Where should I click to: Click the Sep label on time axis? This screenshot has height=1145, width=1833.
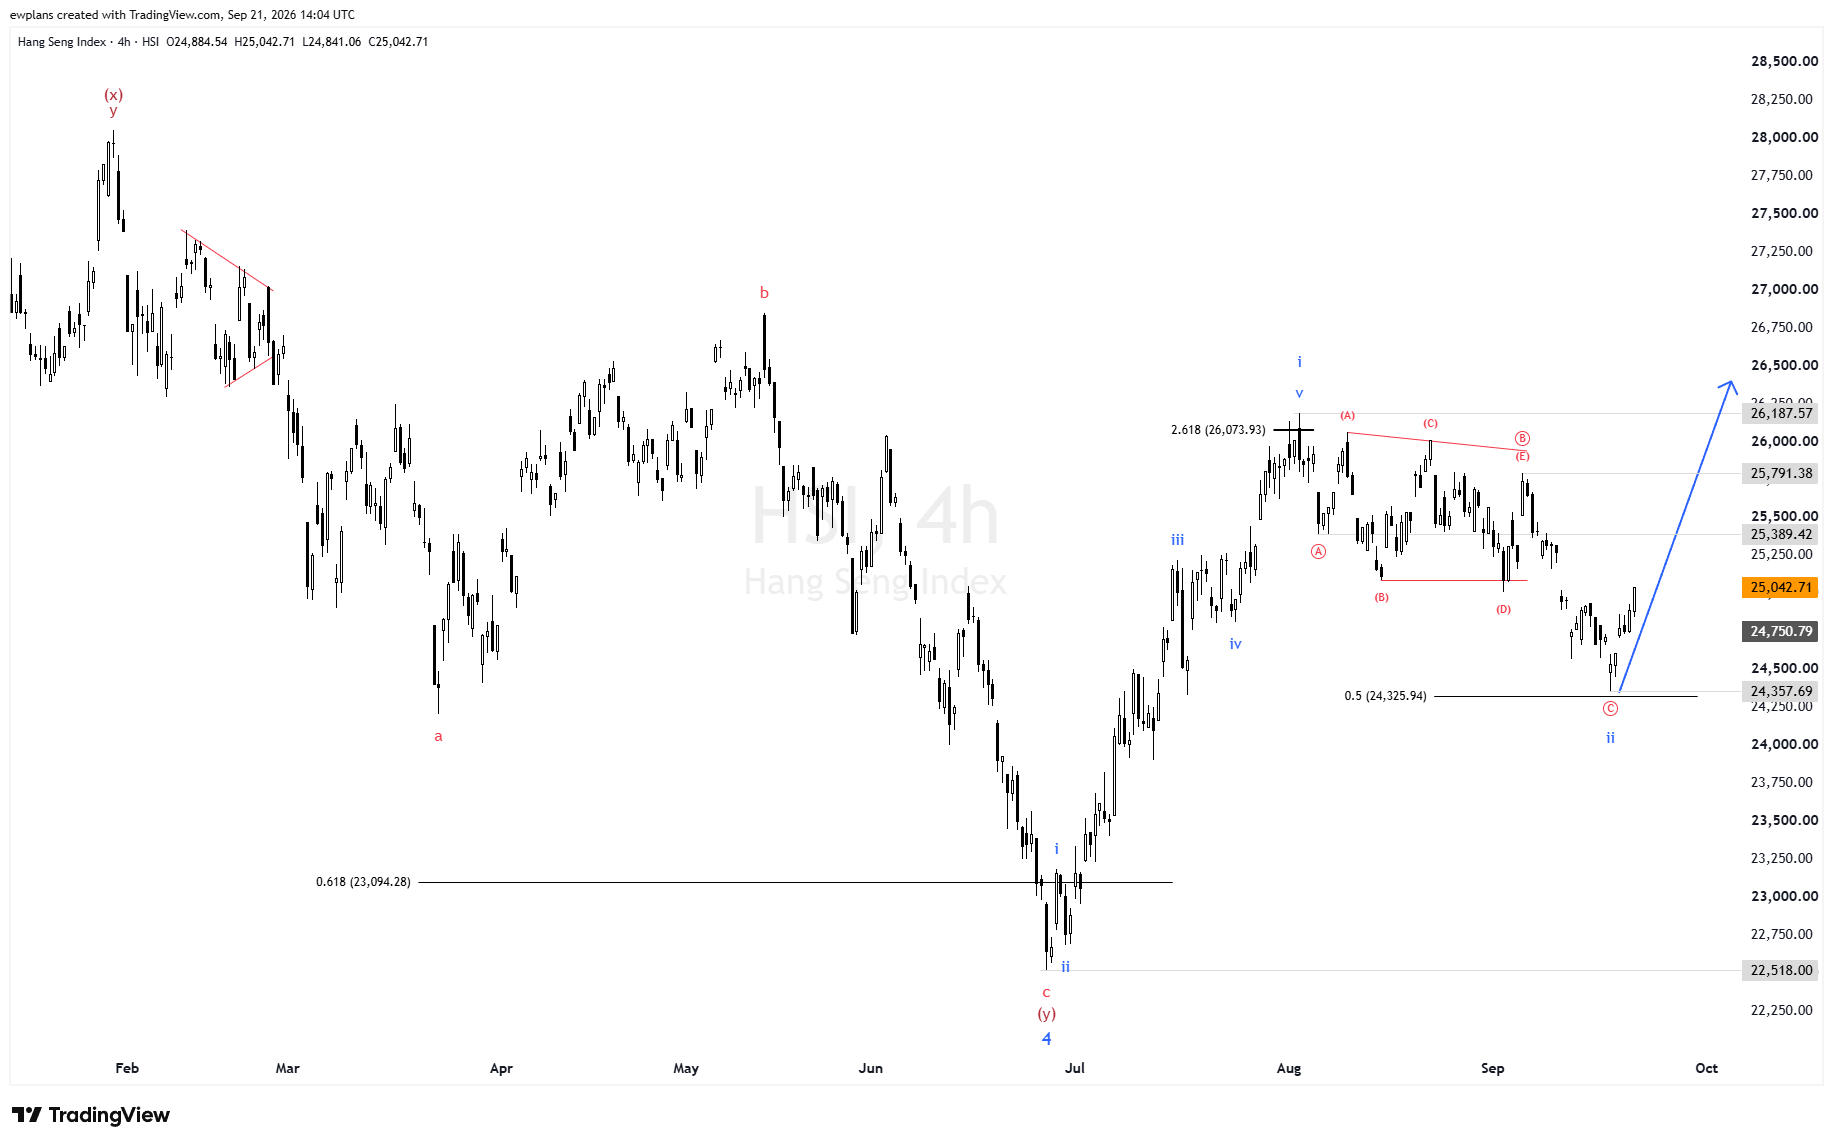[x=1493, y=1068]
